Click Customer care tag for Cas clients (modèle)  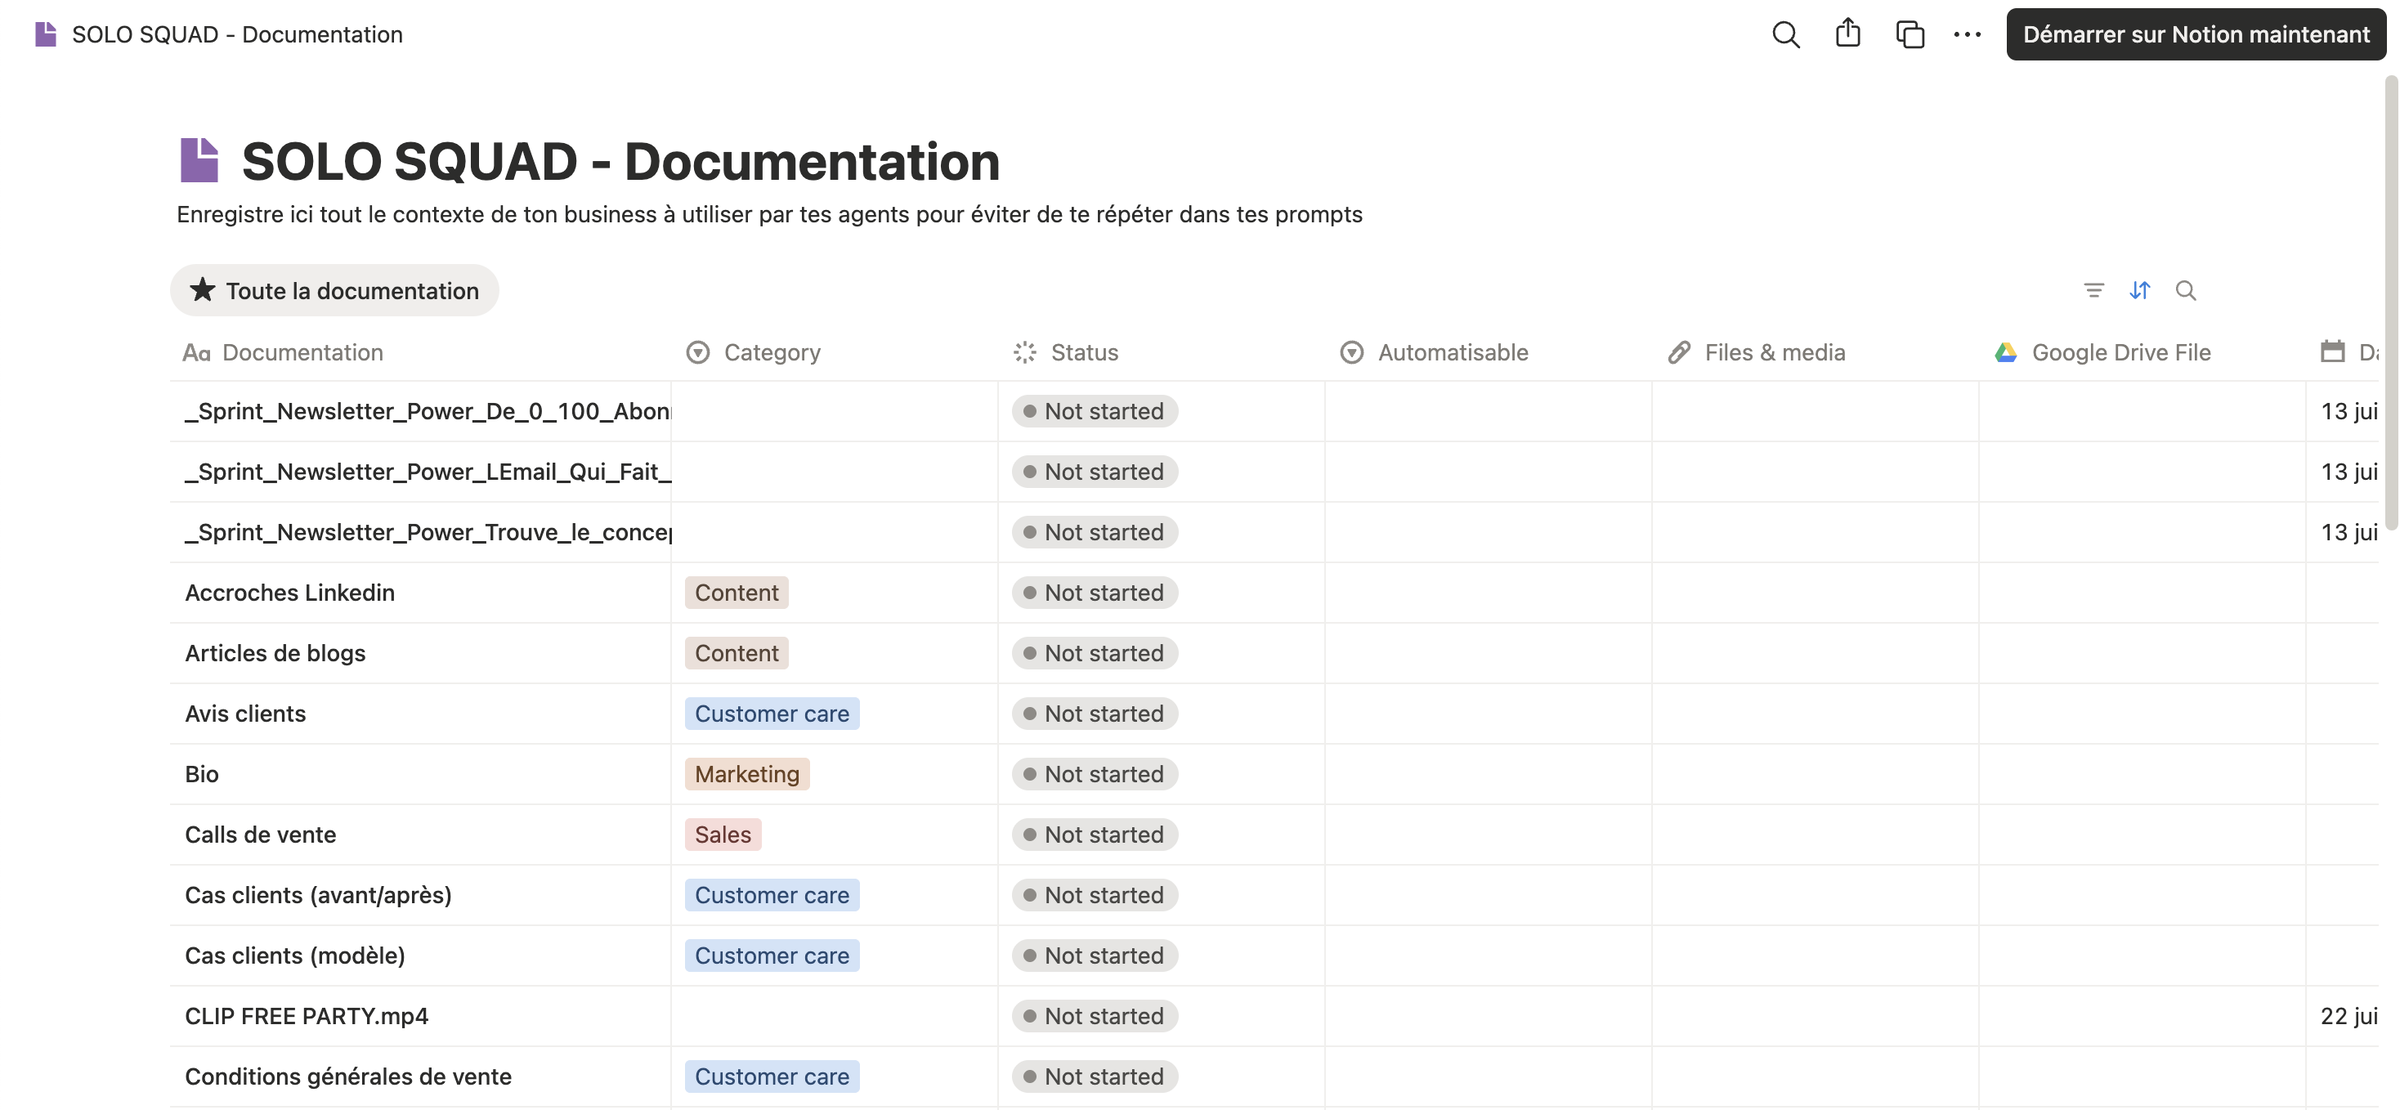point(772,956)
